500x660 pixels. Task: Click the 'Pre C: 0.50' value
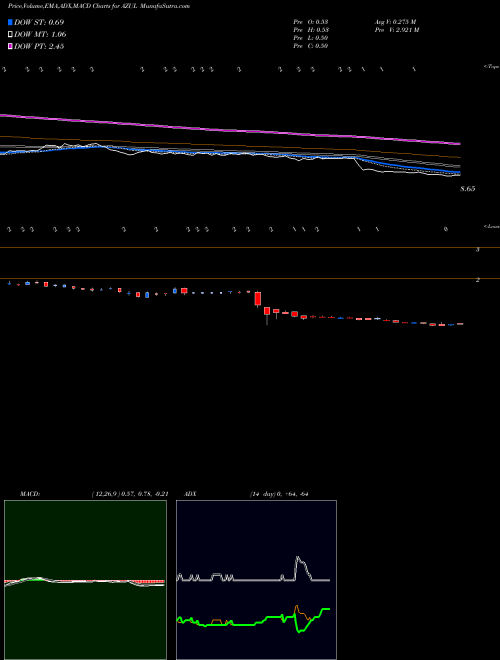311,46
